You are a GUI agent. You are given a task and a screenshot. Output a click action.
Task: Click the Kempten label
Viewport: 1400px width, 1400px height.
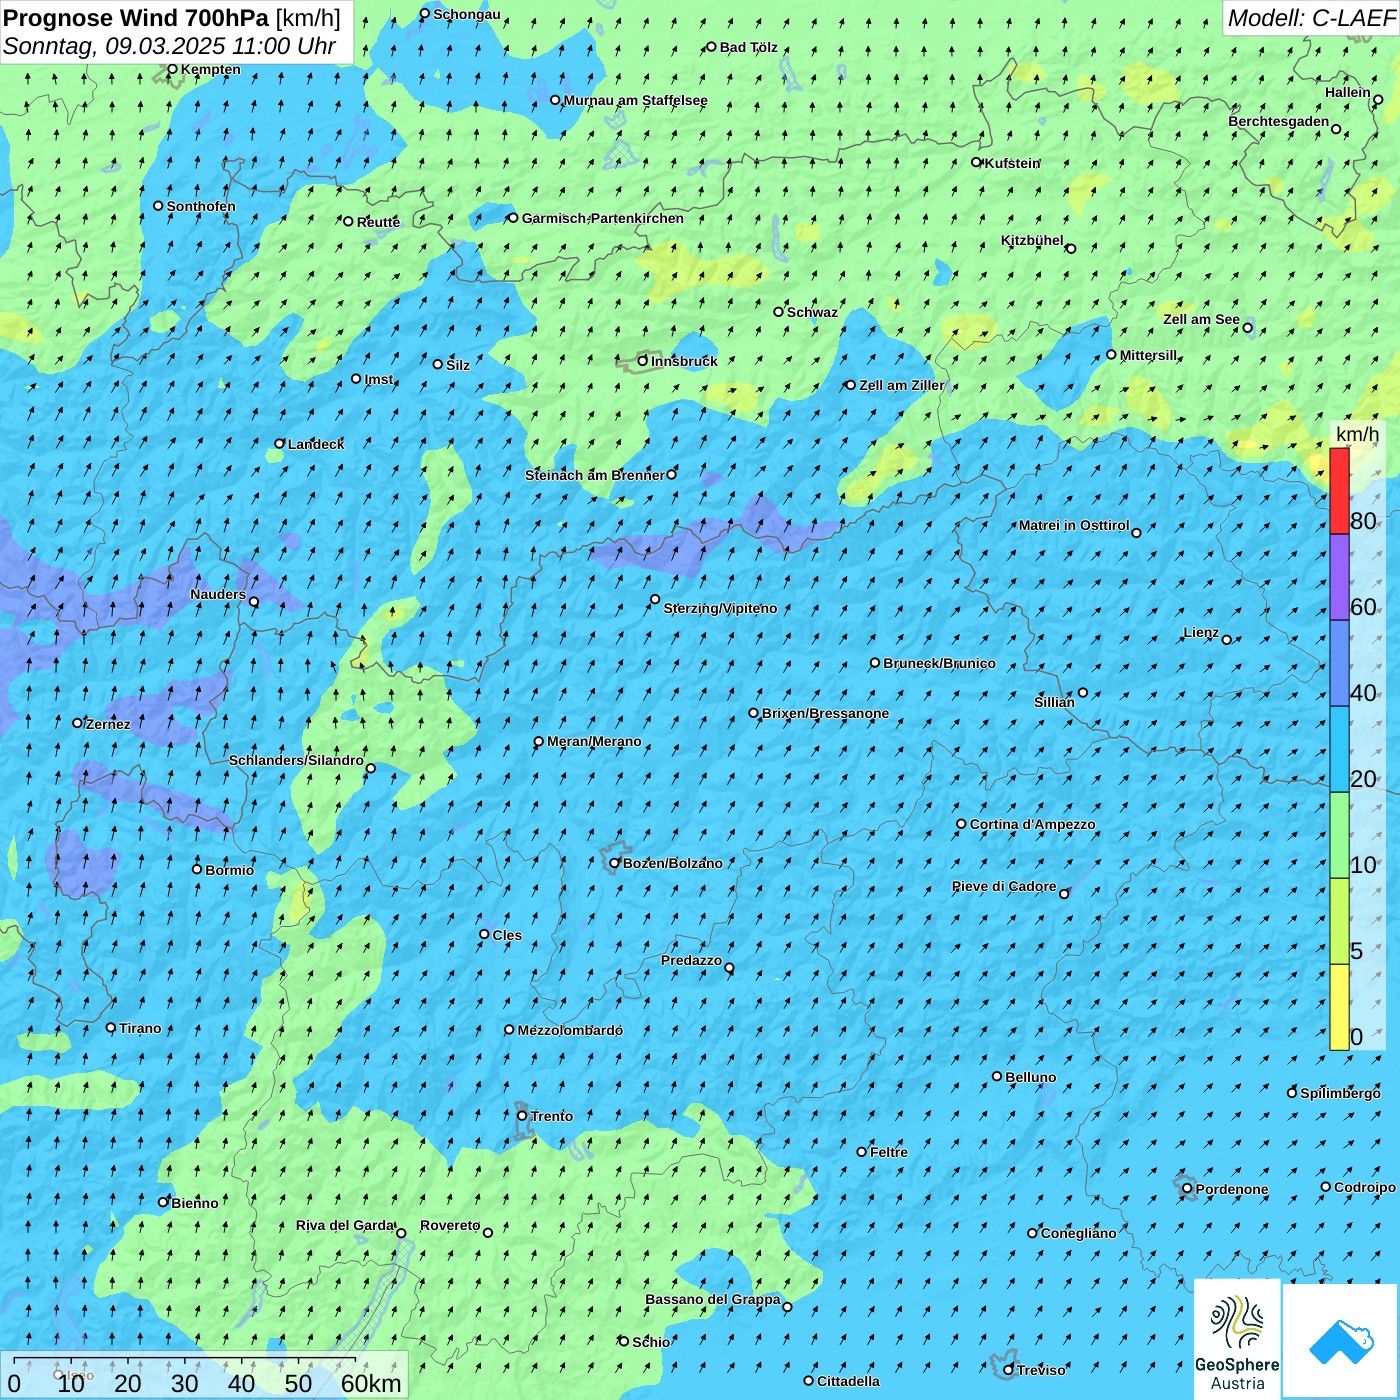pos(211,69)
